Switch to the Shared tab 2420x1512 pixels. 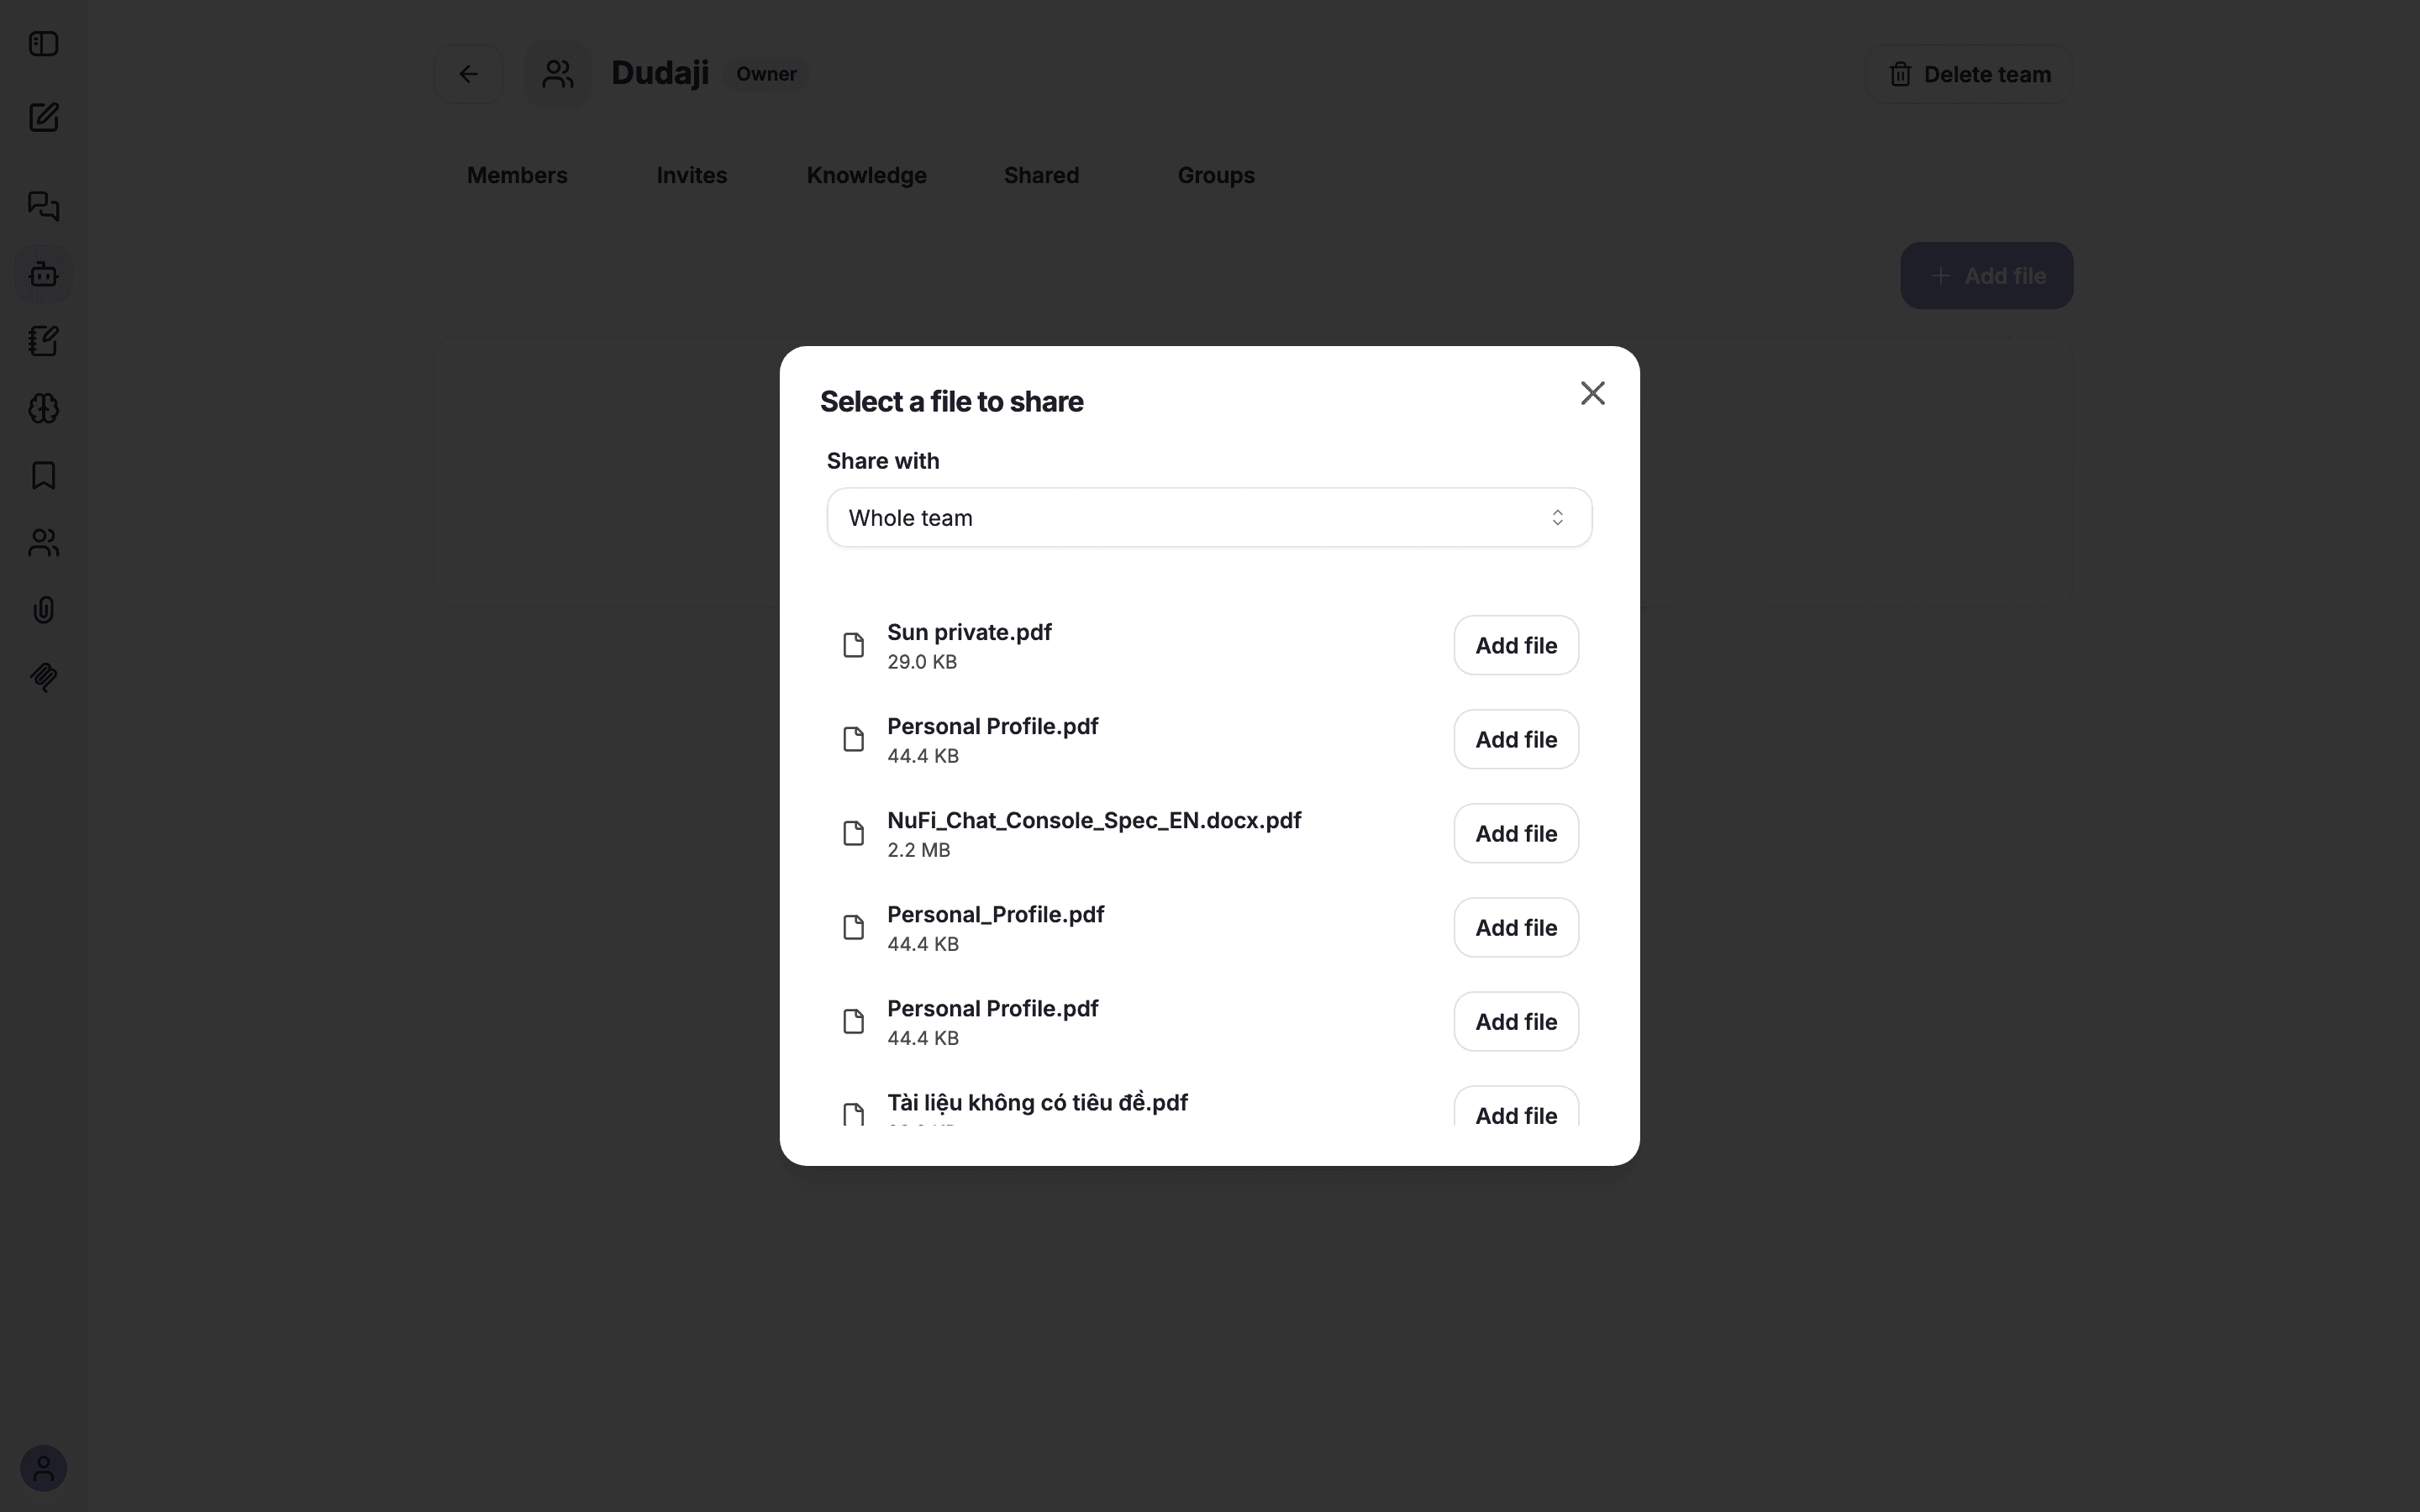click(1041, 175)
